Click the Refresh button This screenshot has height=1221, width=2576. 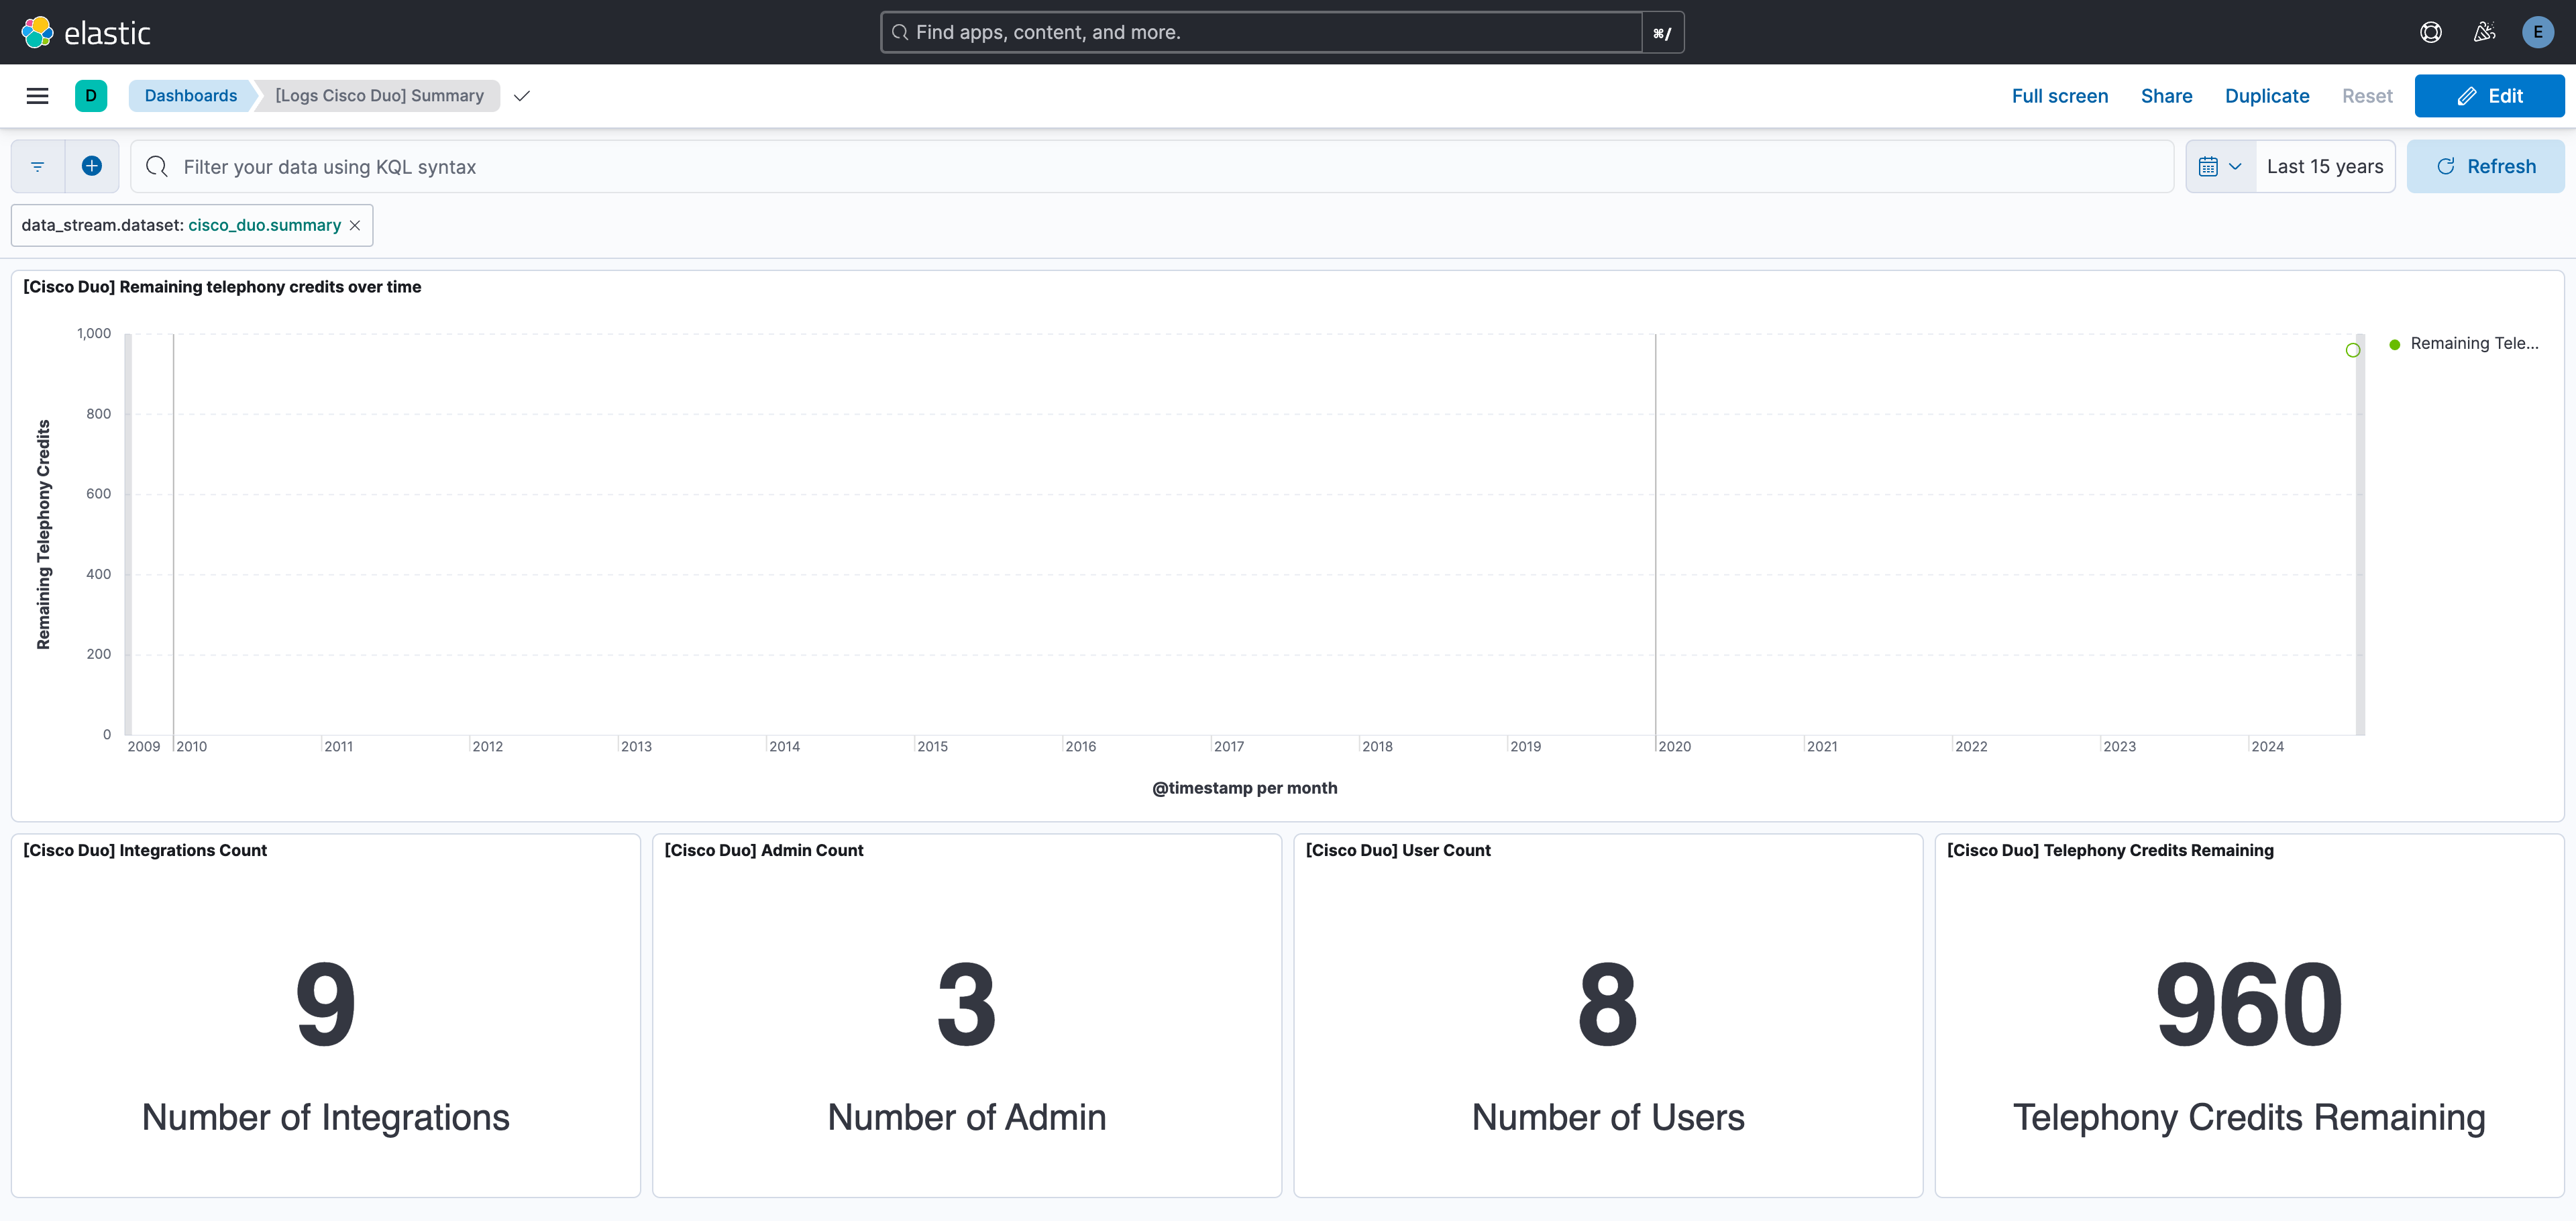2486,166
